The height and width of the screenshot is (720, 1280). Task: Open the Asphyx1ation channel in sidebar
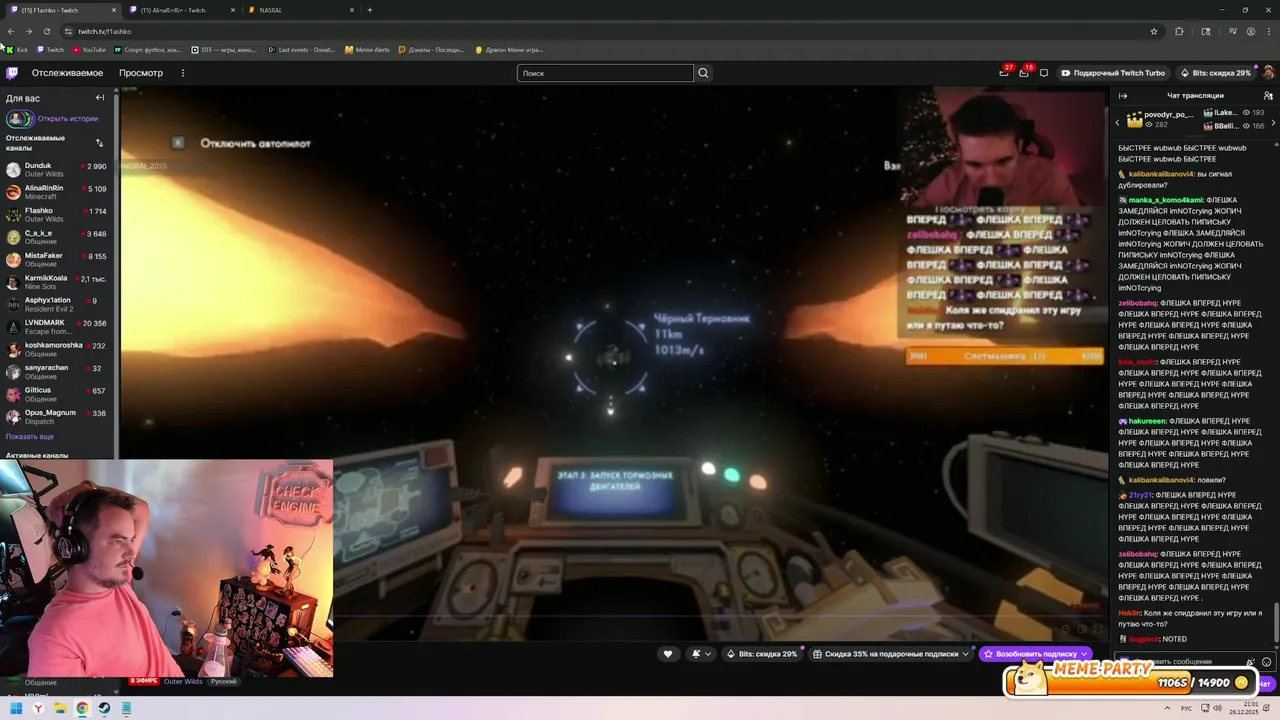tap(58, 304)
